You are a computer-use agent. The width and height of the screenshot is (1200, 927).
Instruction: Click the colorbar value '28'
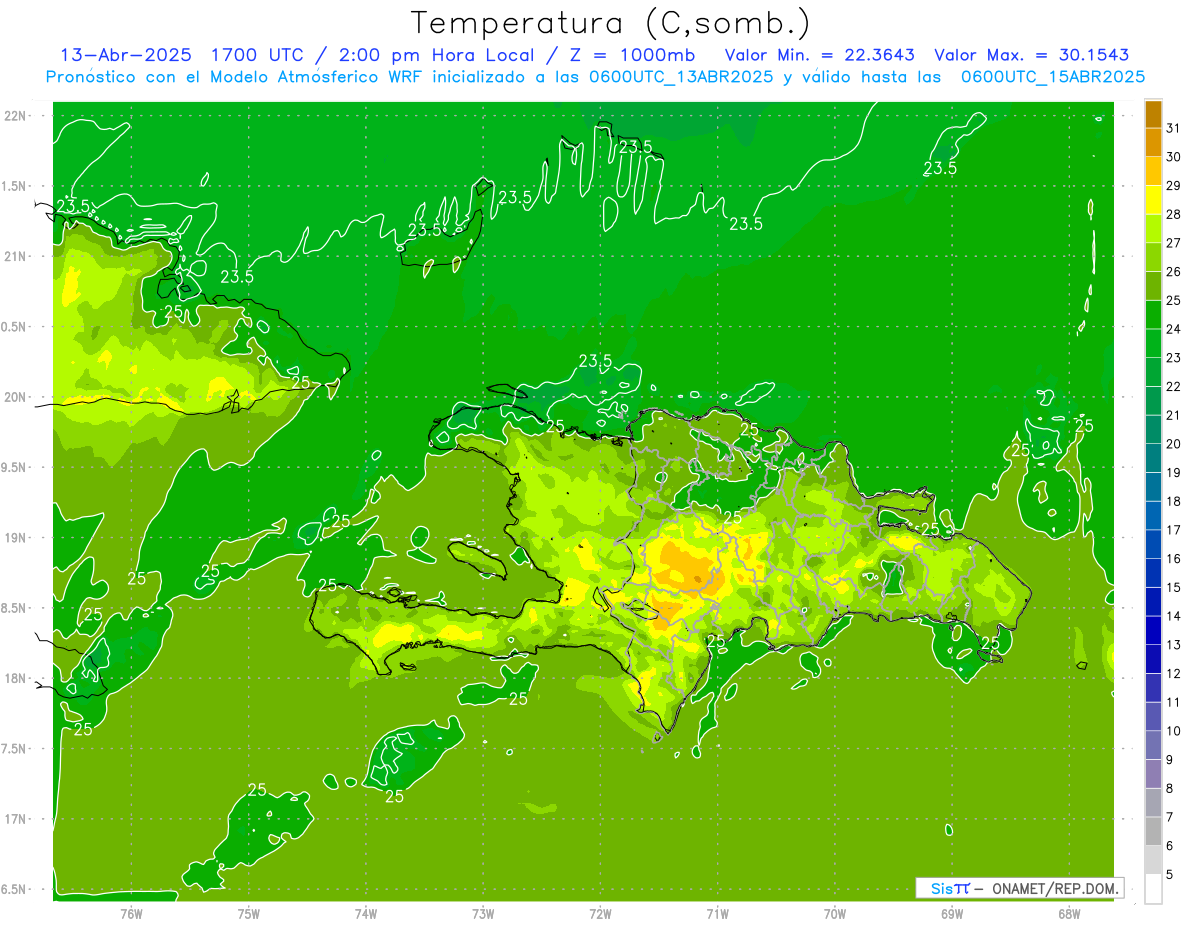point(1173,214)
